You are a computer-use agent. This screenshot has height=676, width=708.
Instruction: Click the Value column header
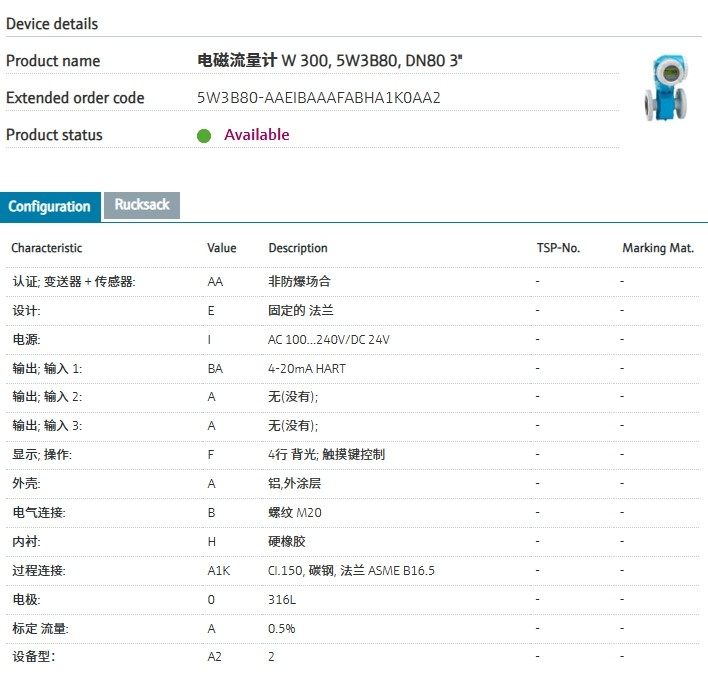point(221,248)
